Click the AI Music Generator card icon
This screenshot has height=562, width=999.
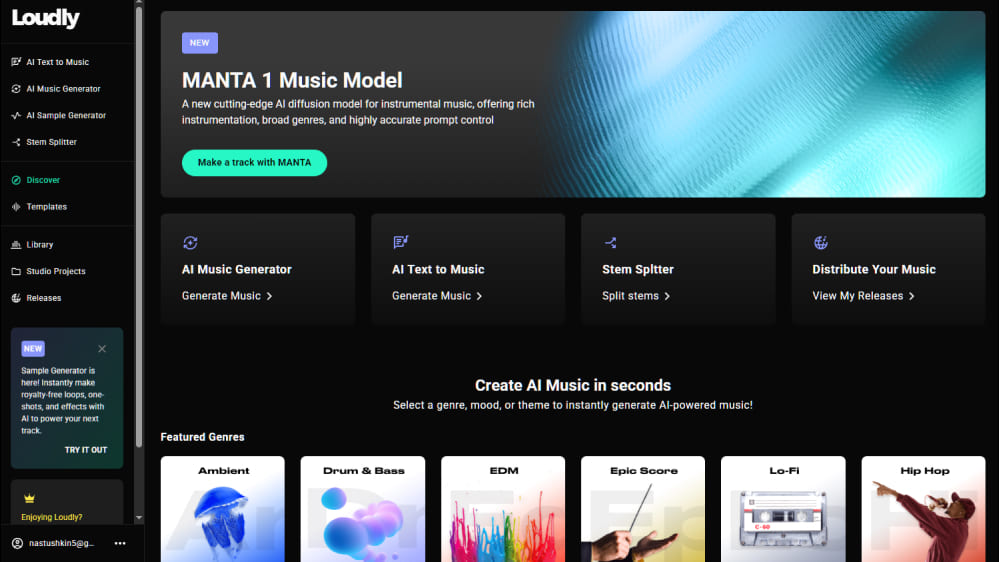tap(190, 243)
